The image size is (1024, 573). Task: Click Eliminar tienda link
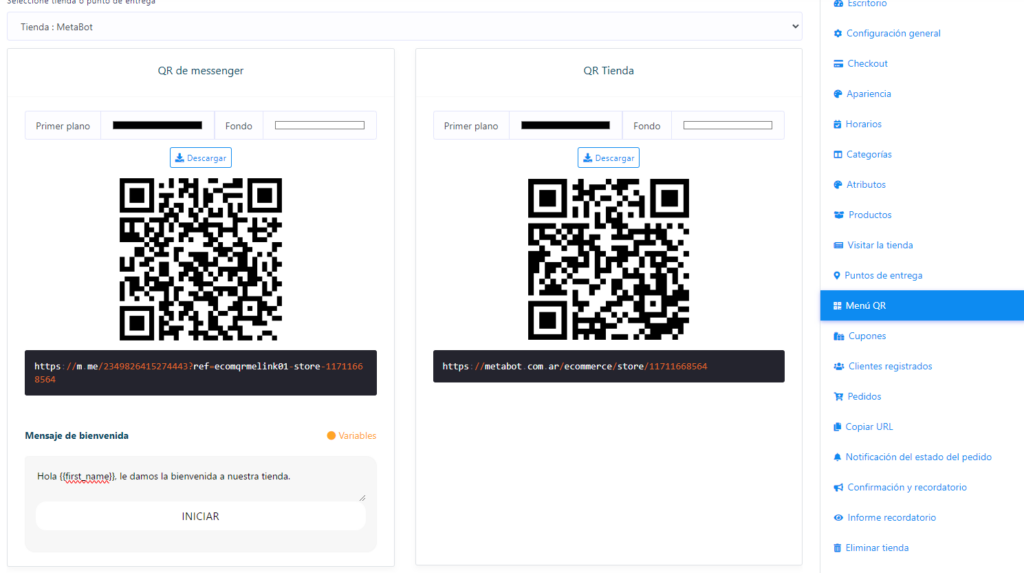[x=876, y=548]
